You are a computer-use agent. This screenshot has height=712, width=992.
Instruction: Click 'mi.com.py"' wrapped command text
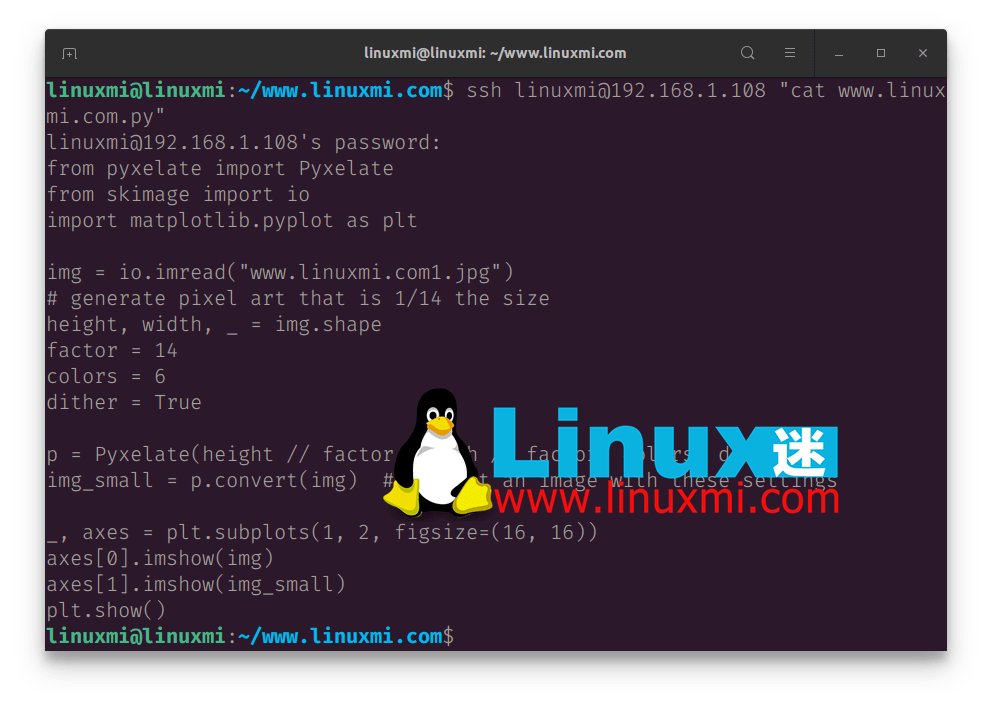click(x=106, y=116)
